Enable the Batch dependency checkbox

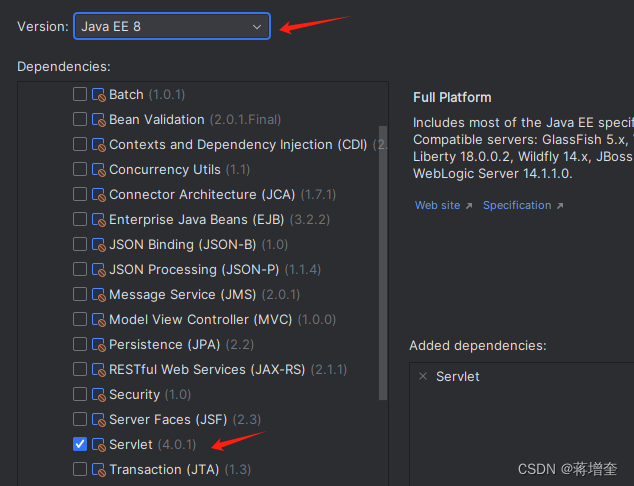(80, 94)
